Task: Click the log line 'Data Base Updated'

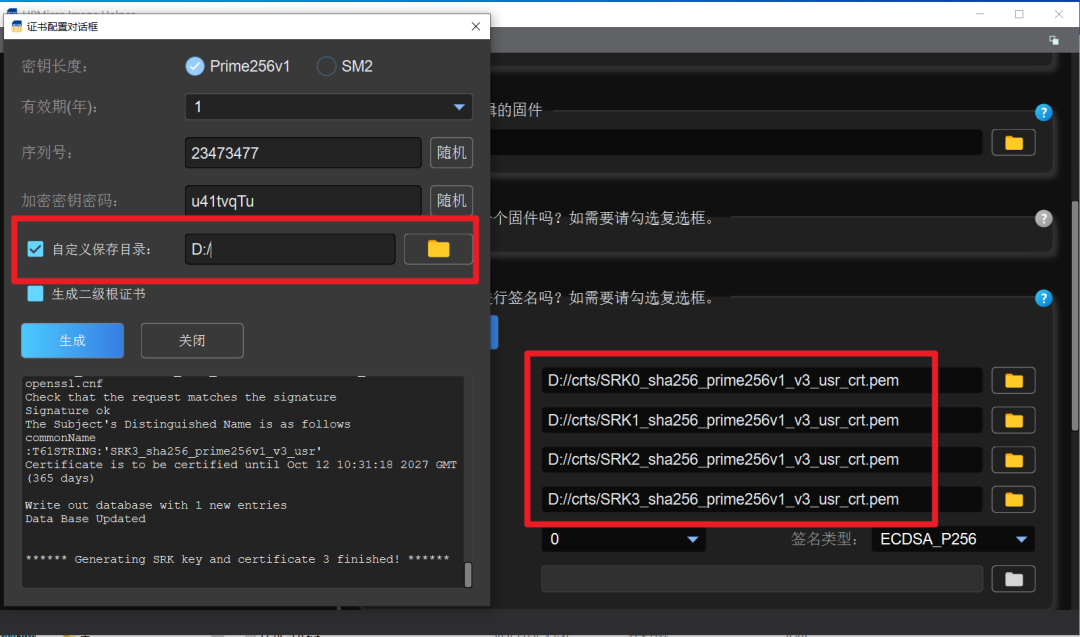Action: click(x=85, y=519)
